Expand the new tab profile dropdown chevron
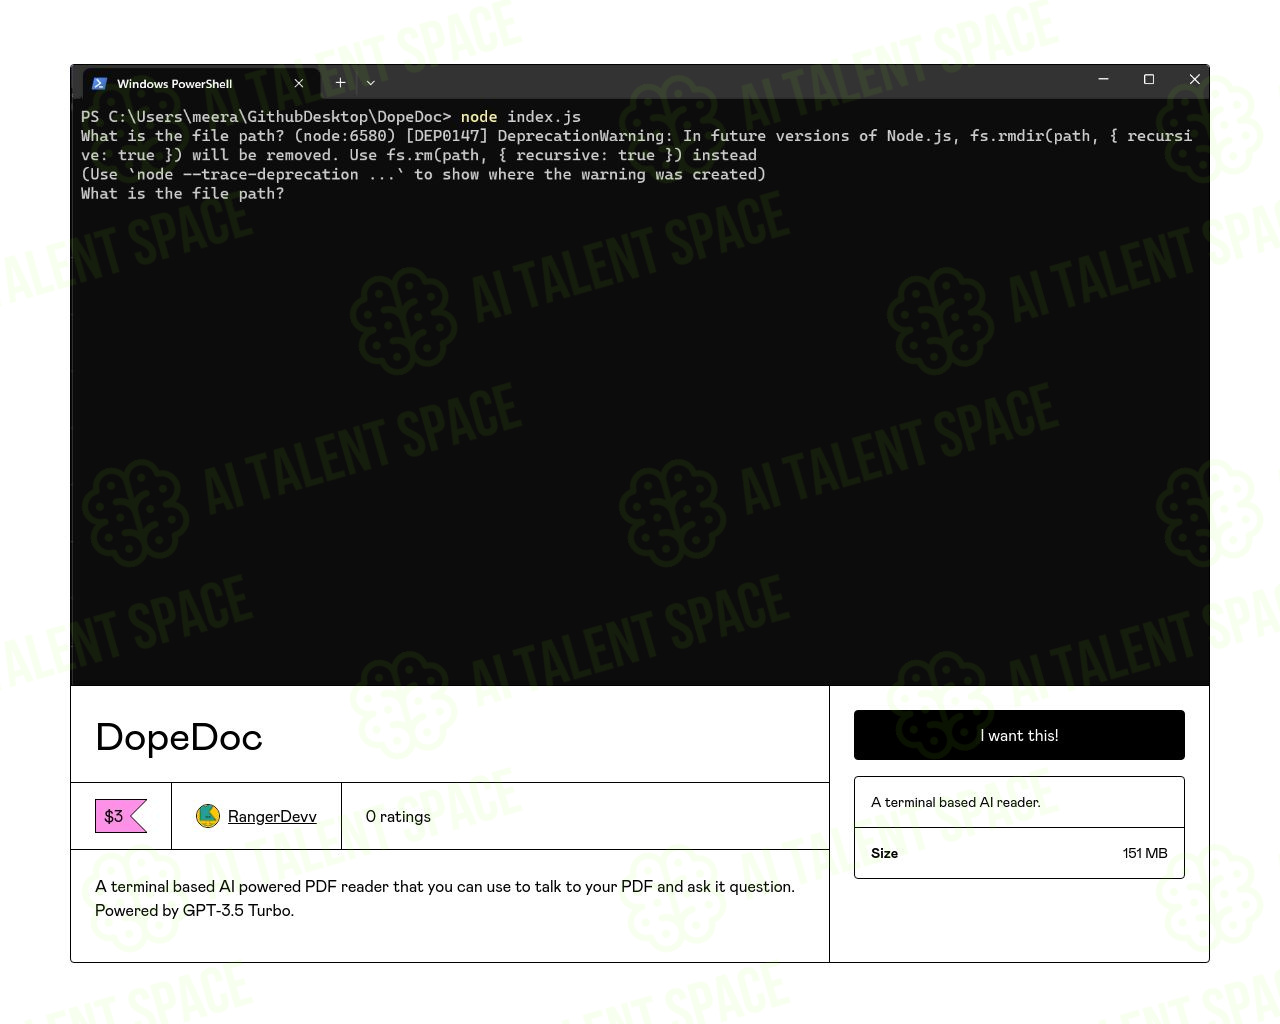Screen dimensions: 1280x1024 (x=371, y=83)
